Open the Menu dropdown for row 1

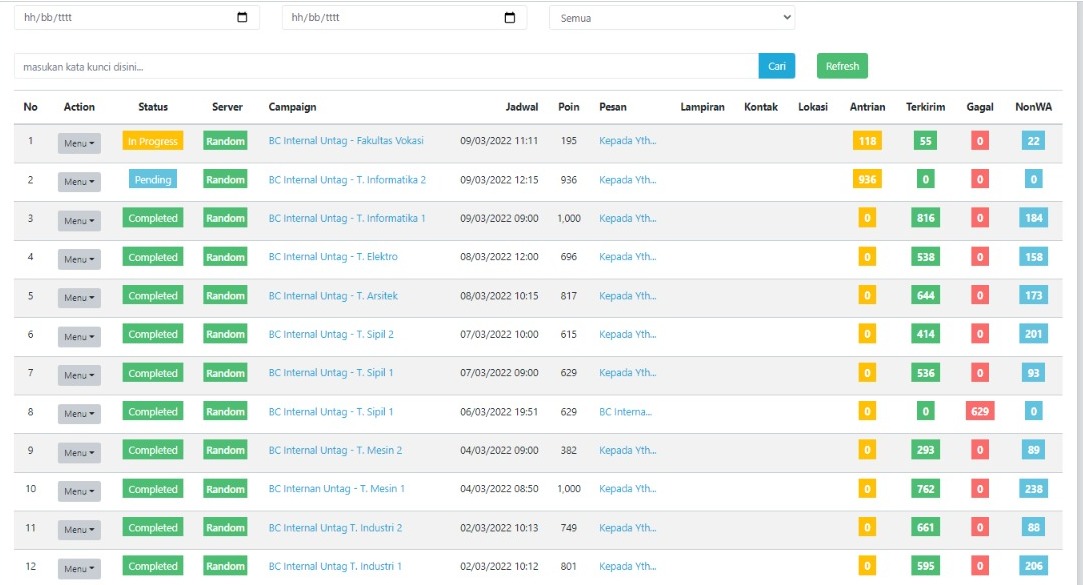click(79, 143)
